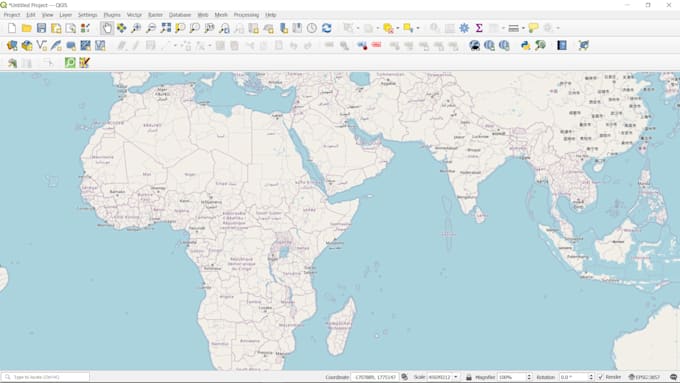Screen dimensions: 680x383
Task: Open the Processing menu
Action: tap(246, 15)
